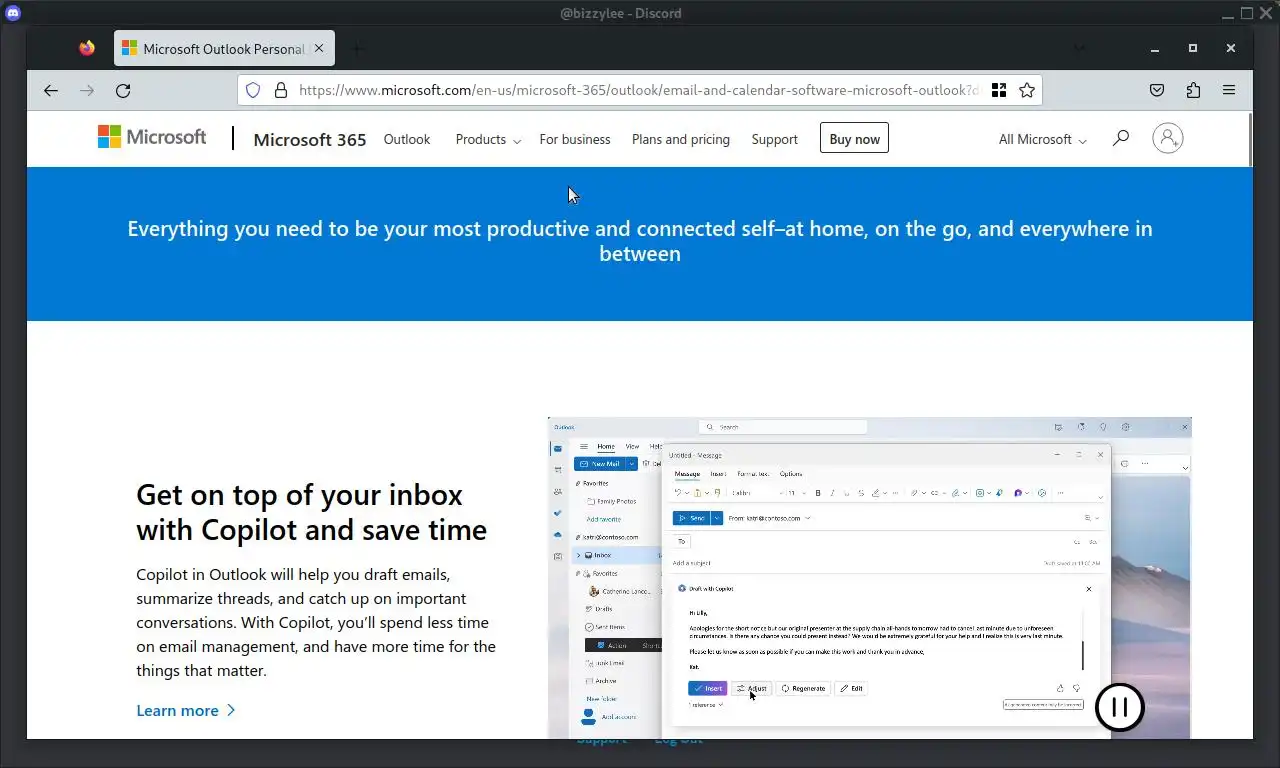Click the Discord icon in the title bar
Viewport: 1280px width, 768px height.
pos(13,13)
